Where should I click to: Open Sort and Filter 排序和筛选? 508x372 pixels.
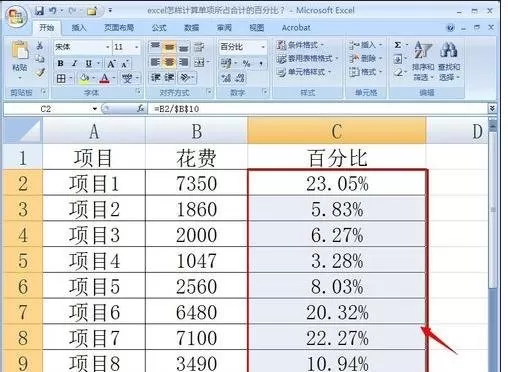coord(423,61)
